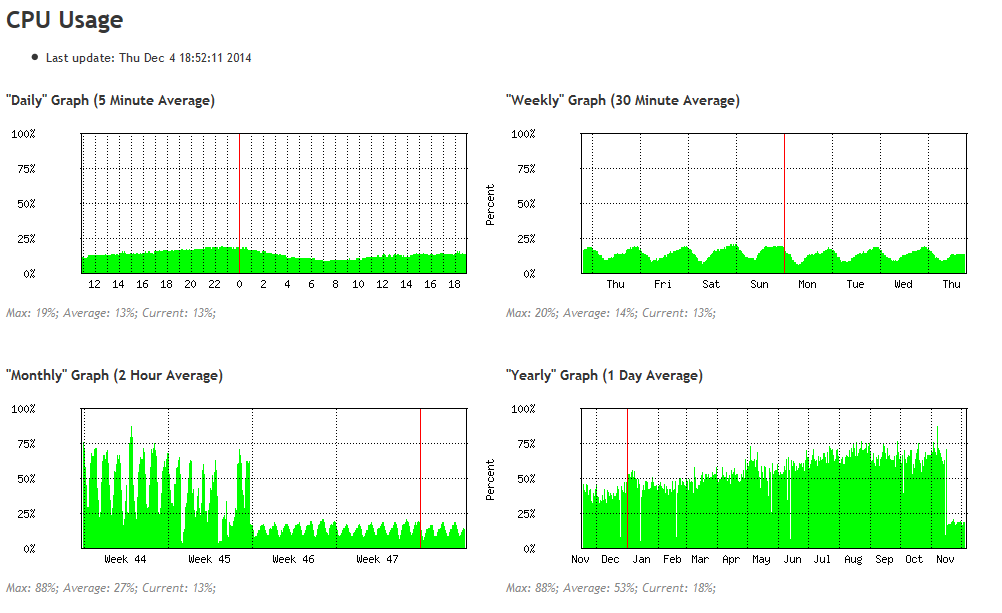Click the Sun label on Weekly graph
Screen dimensions: 1002x613
pyautogui.click(x=759, y=284)
